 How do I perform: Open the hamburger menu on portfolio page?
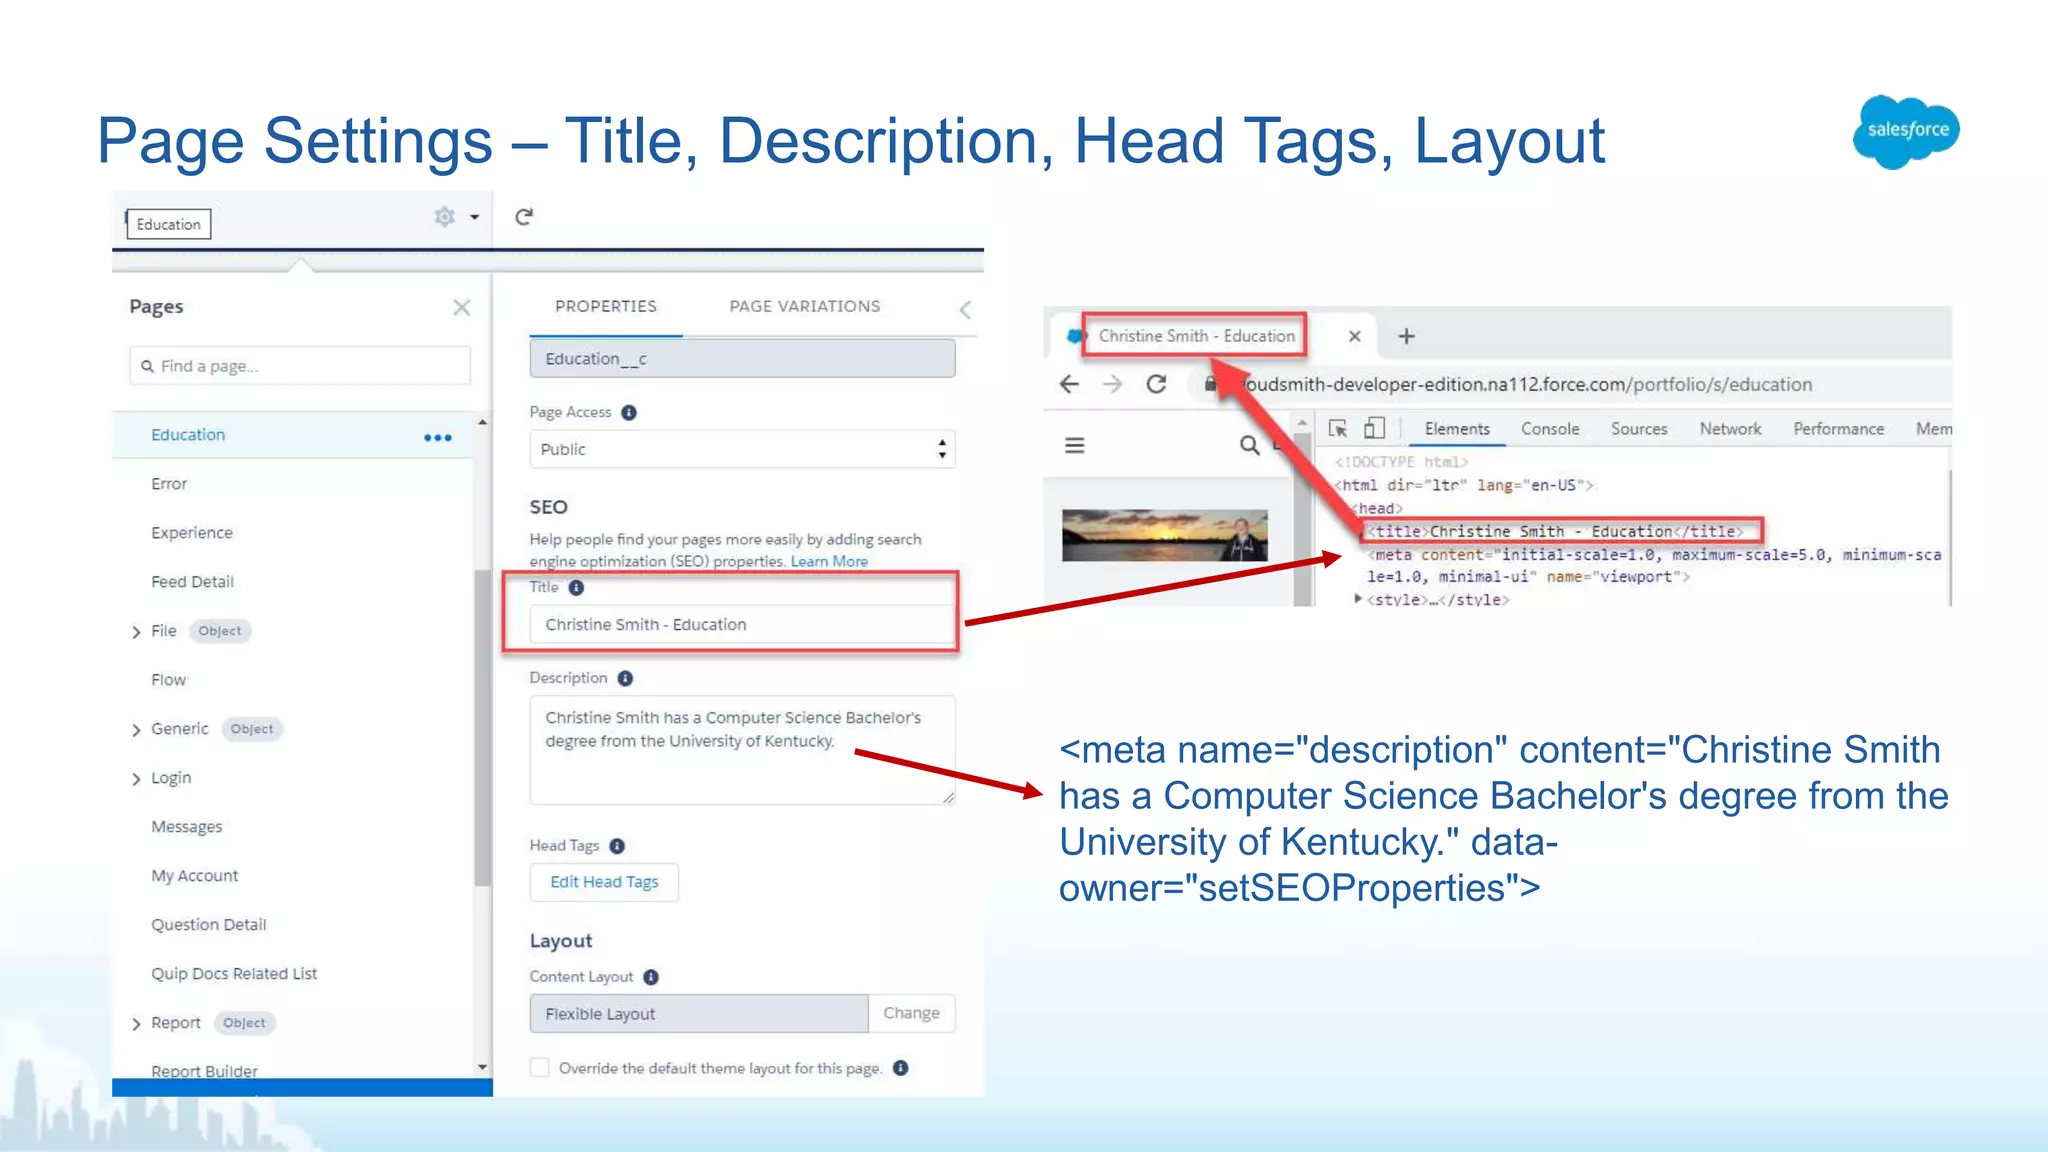coord(1075,446)
